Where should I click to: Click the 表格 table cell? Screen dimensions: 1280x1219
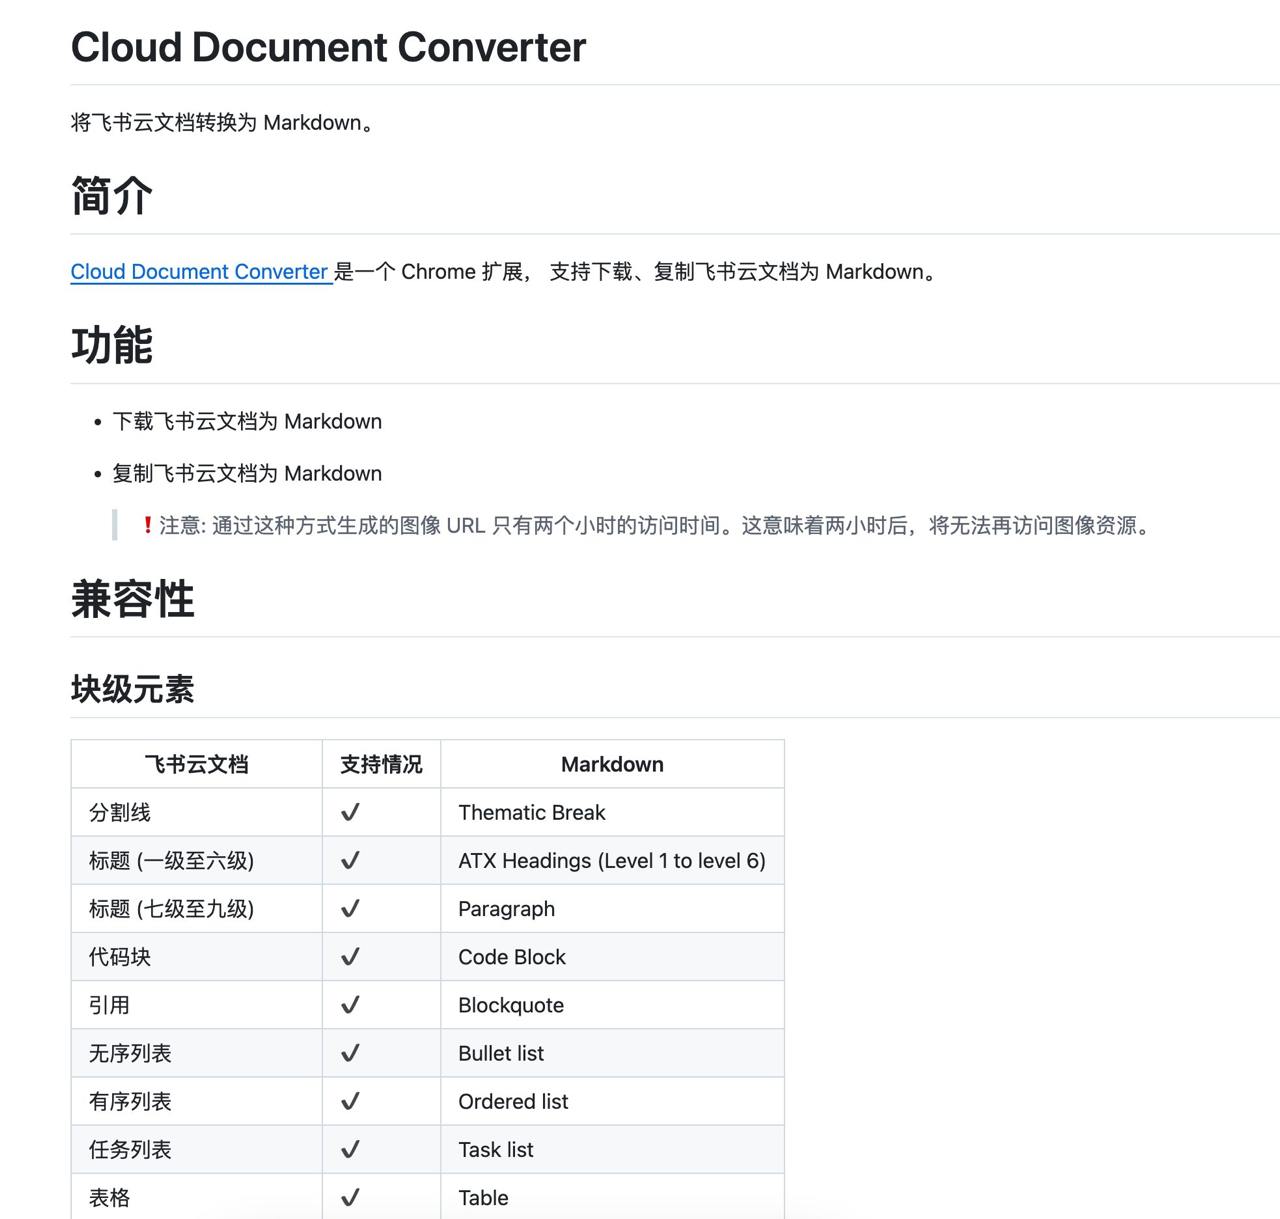click(197, 1196)
